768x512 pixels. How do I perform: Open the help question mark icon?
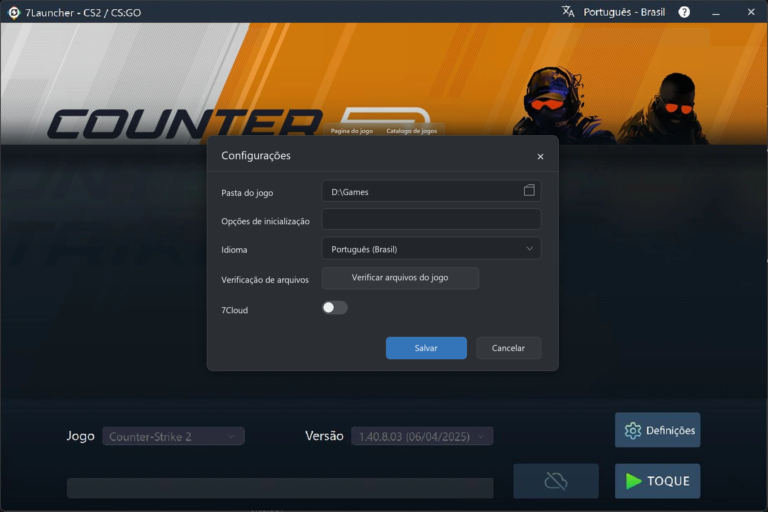pos(684,12)
